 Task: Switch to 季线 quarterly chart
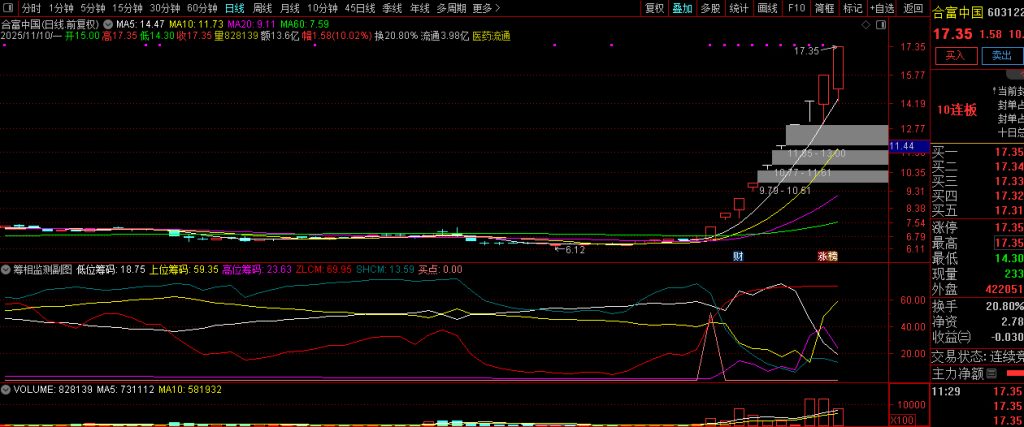[392, 8]
